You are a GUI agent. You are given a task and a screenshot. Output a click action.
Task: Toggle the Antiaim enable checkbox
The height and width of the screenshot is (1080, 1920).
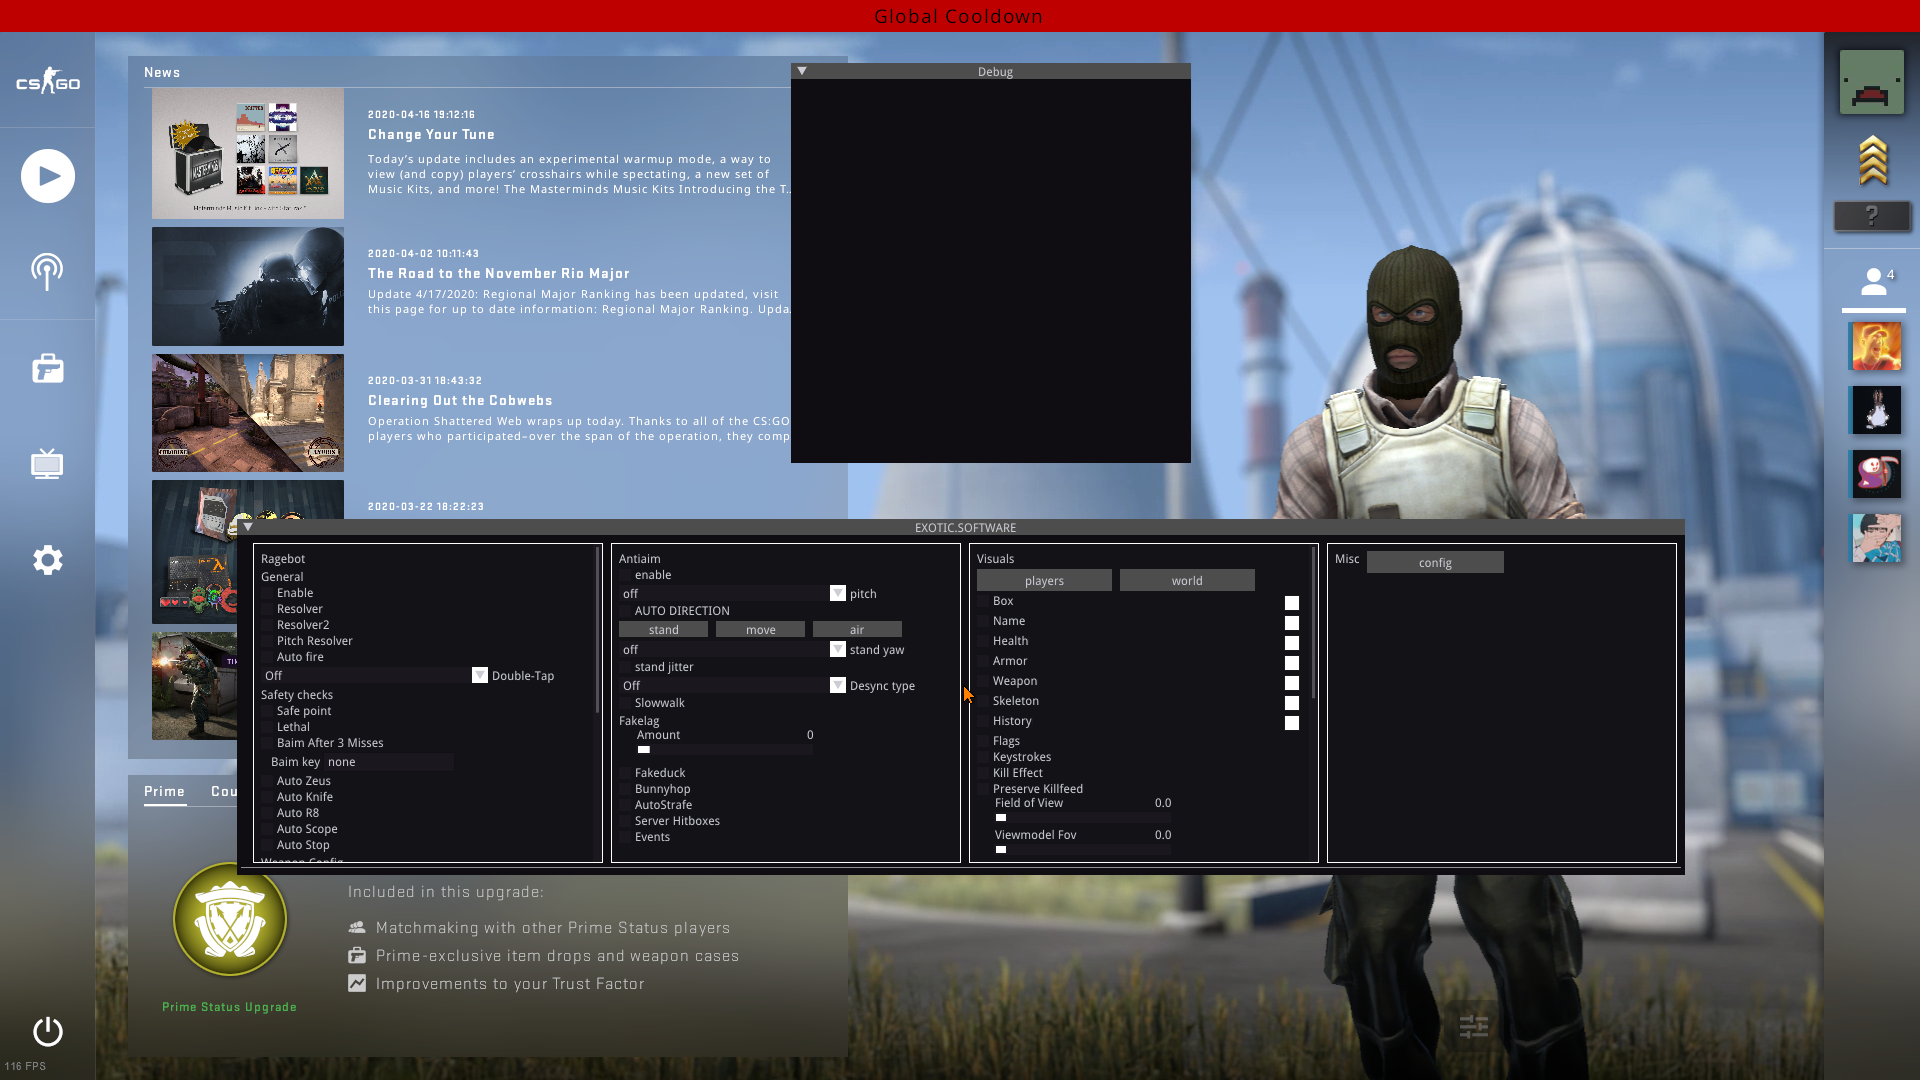[x=626, y=575]
